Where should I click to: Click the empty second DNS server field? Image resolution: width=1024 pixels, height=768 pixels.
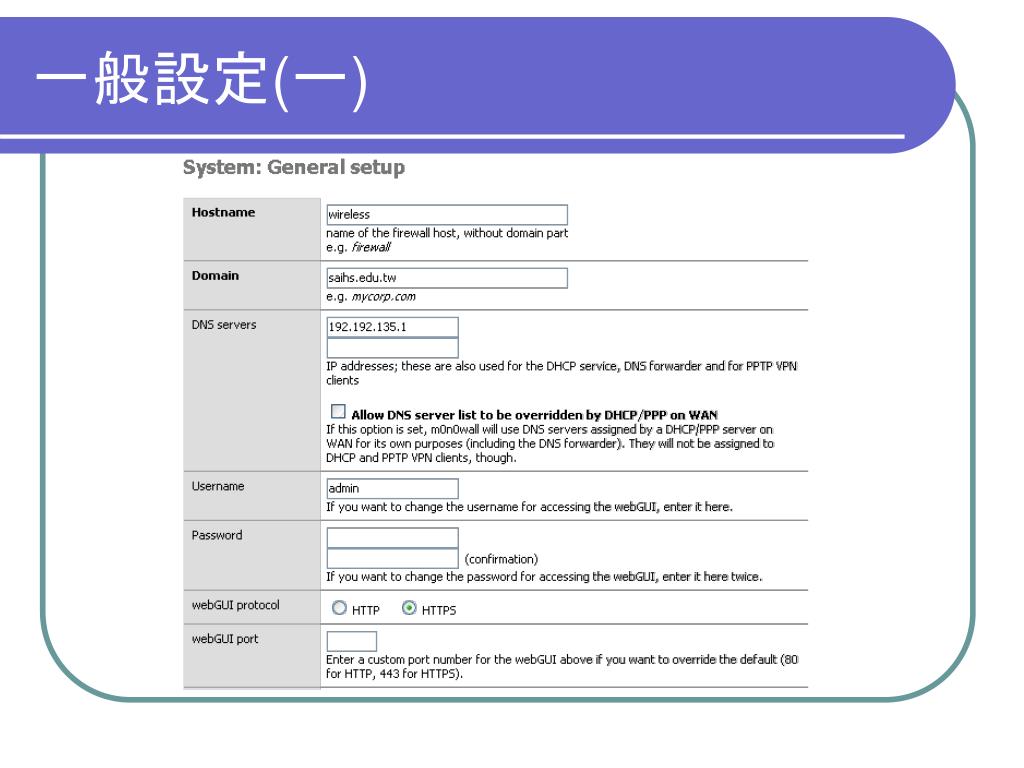[x=392, y=347]
